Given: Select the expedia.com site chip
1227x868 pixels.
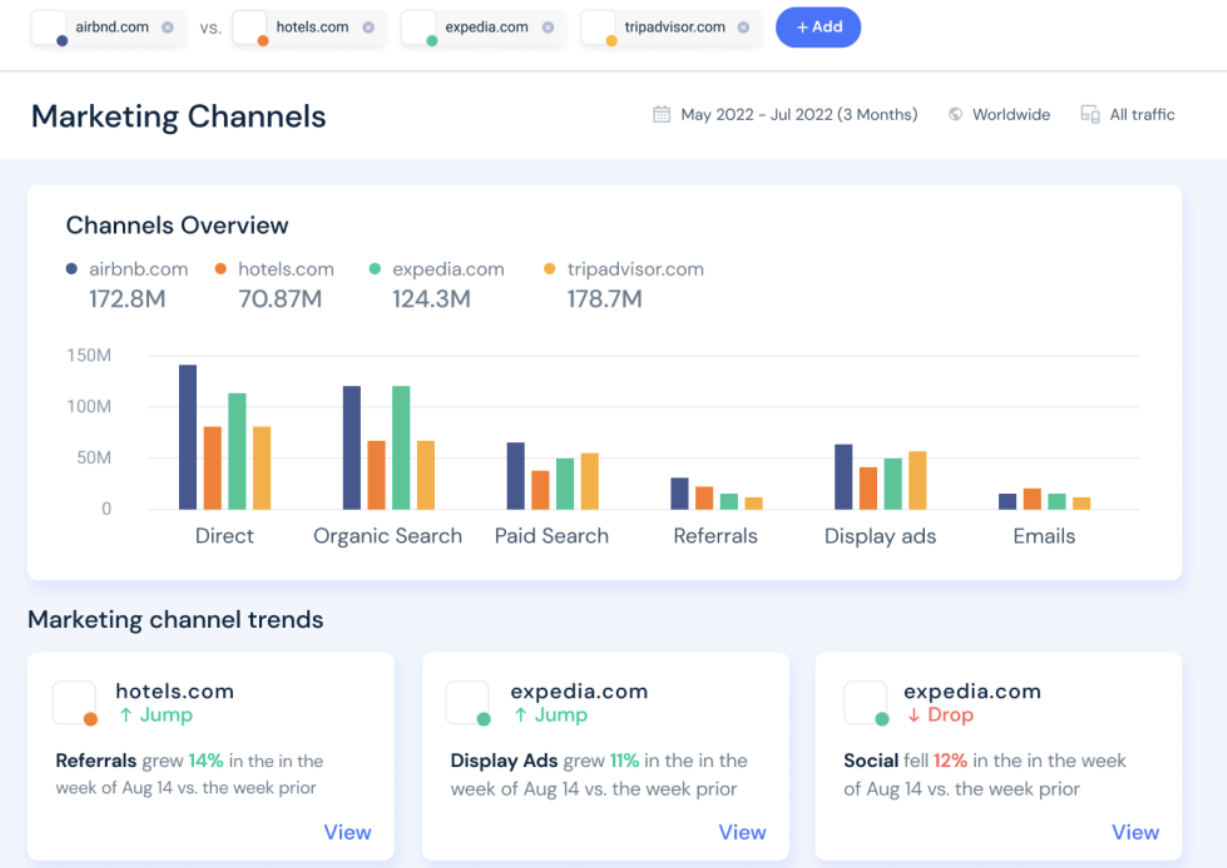Looking at the screenshot, I should [483, 28].
